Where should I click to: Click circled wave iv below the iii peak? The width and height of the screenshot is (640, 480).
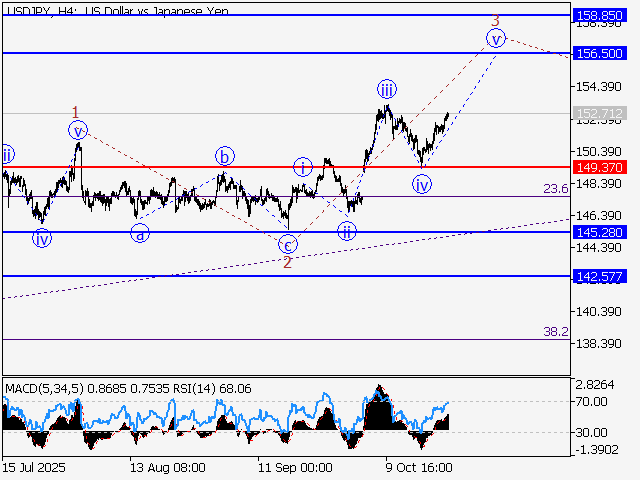422,184
